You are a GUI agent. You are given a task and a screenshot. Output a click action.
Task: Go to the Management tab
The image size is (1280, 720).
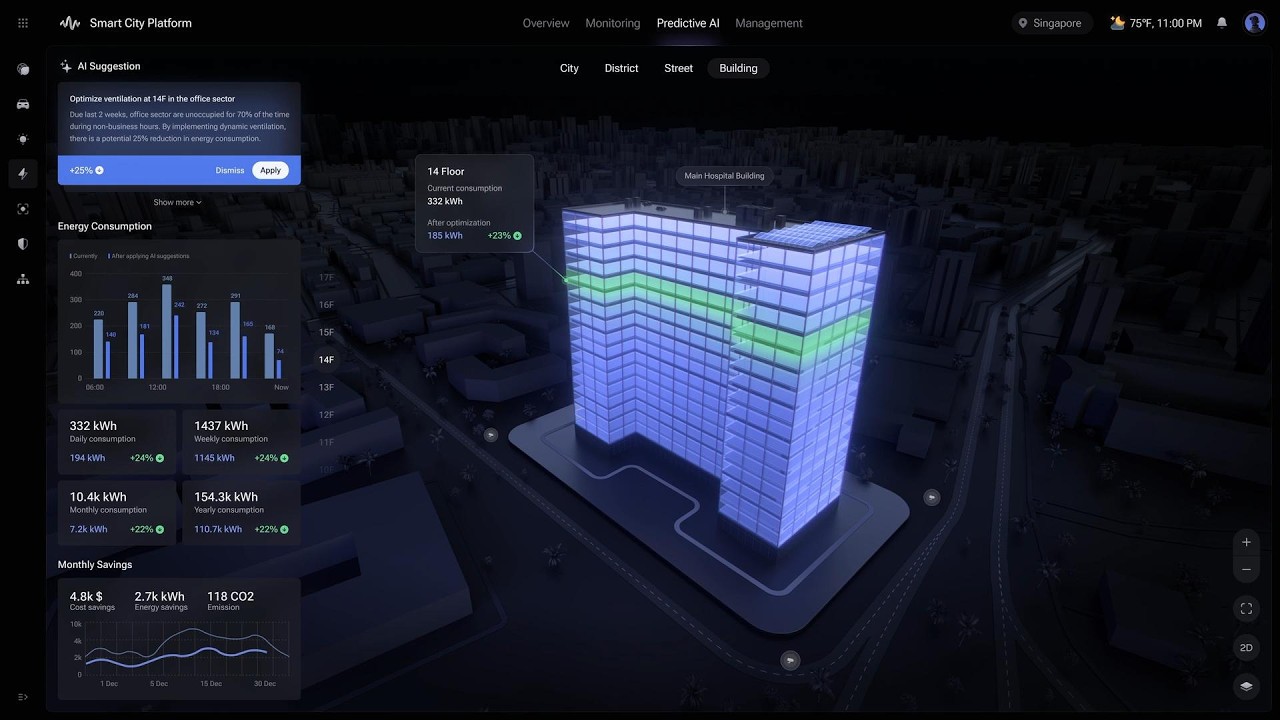769,23
